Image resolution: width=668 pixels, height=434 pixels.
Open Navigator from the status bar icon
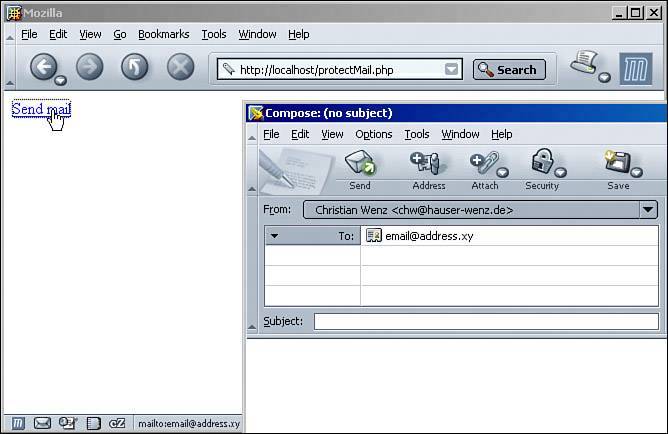click(18, 423)
